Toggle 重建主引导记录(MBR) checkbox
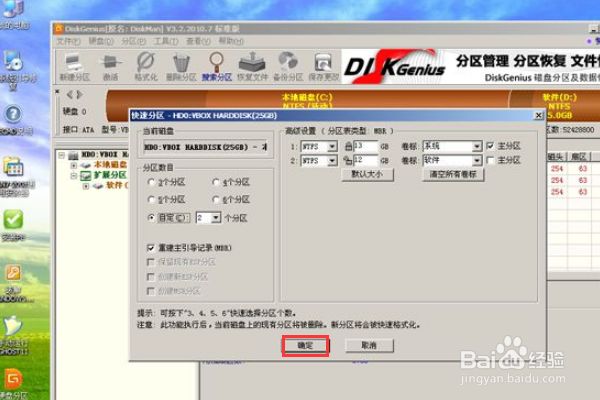This screenshot has height=400, width=600. pos(151,248)
